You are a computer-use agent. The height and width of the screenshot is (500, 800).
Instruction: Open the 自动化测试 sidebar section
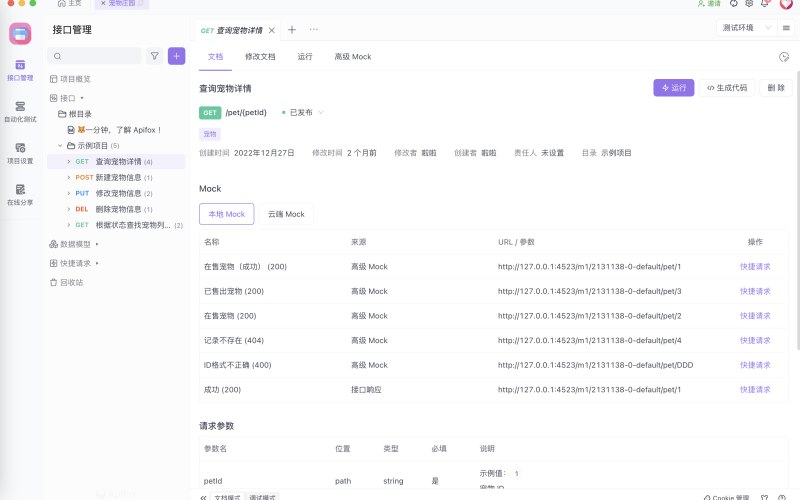20,112
